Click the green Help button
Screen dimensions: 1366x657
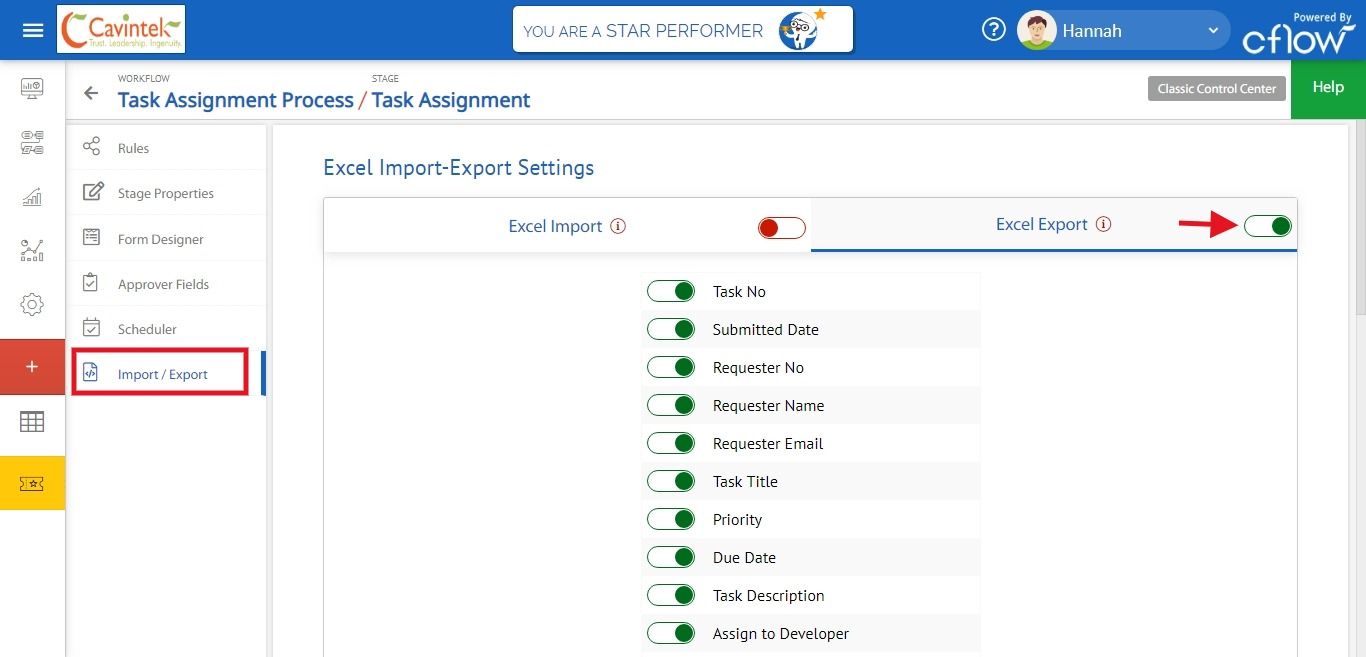(x=1328, y=88)
